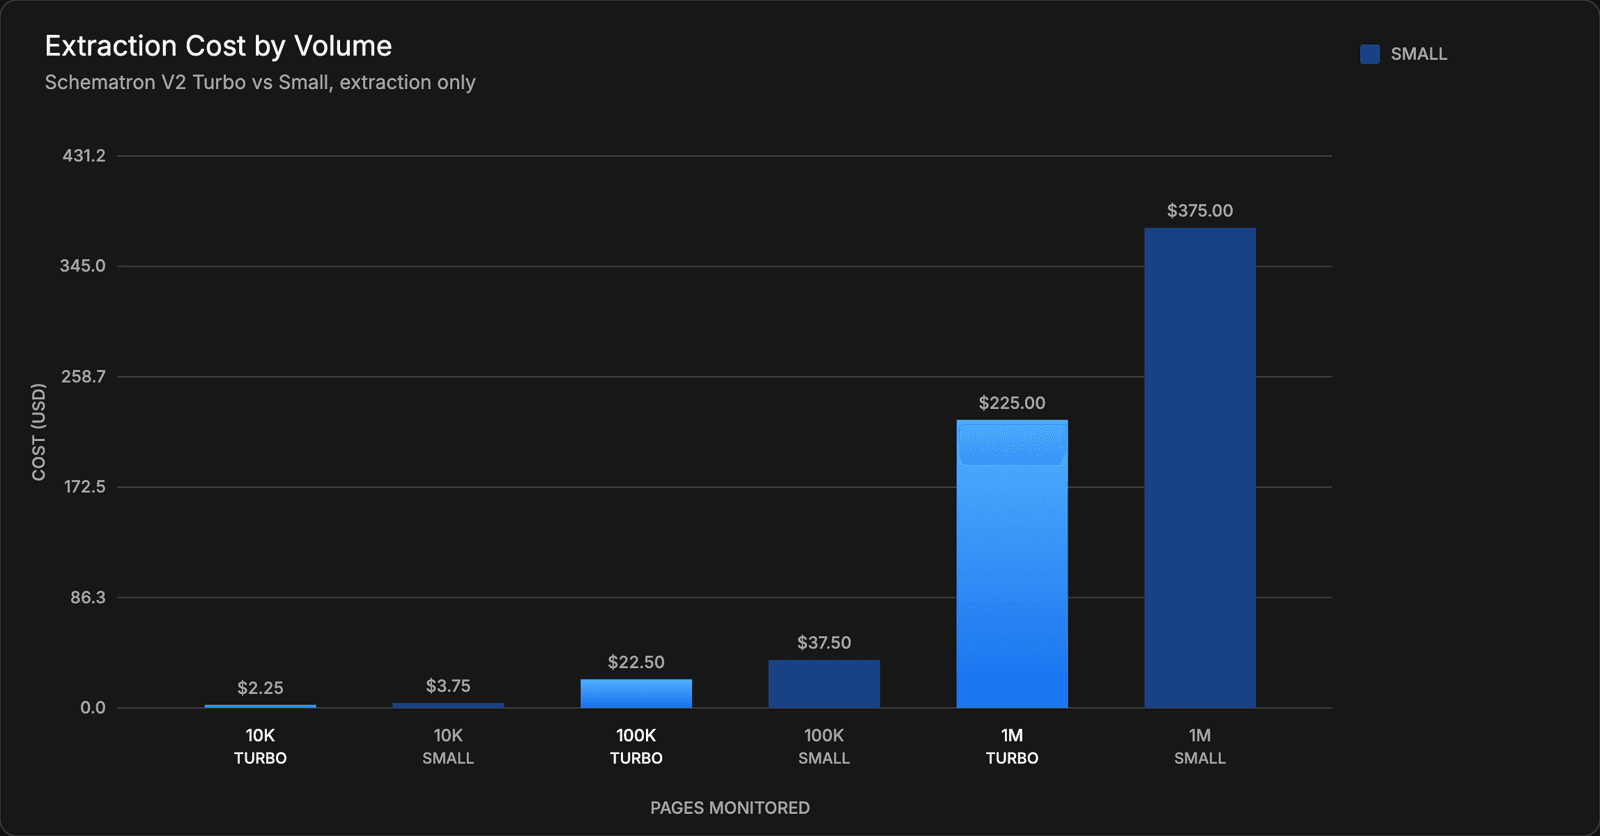Click the 86.3 y-axis tick
The width and height of the screenshot is (1600, 836).
pyautogui.click(x=88, y=598)
